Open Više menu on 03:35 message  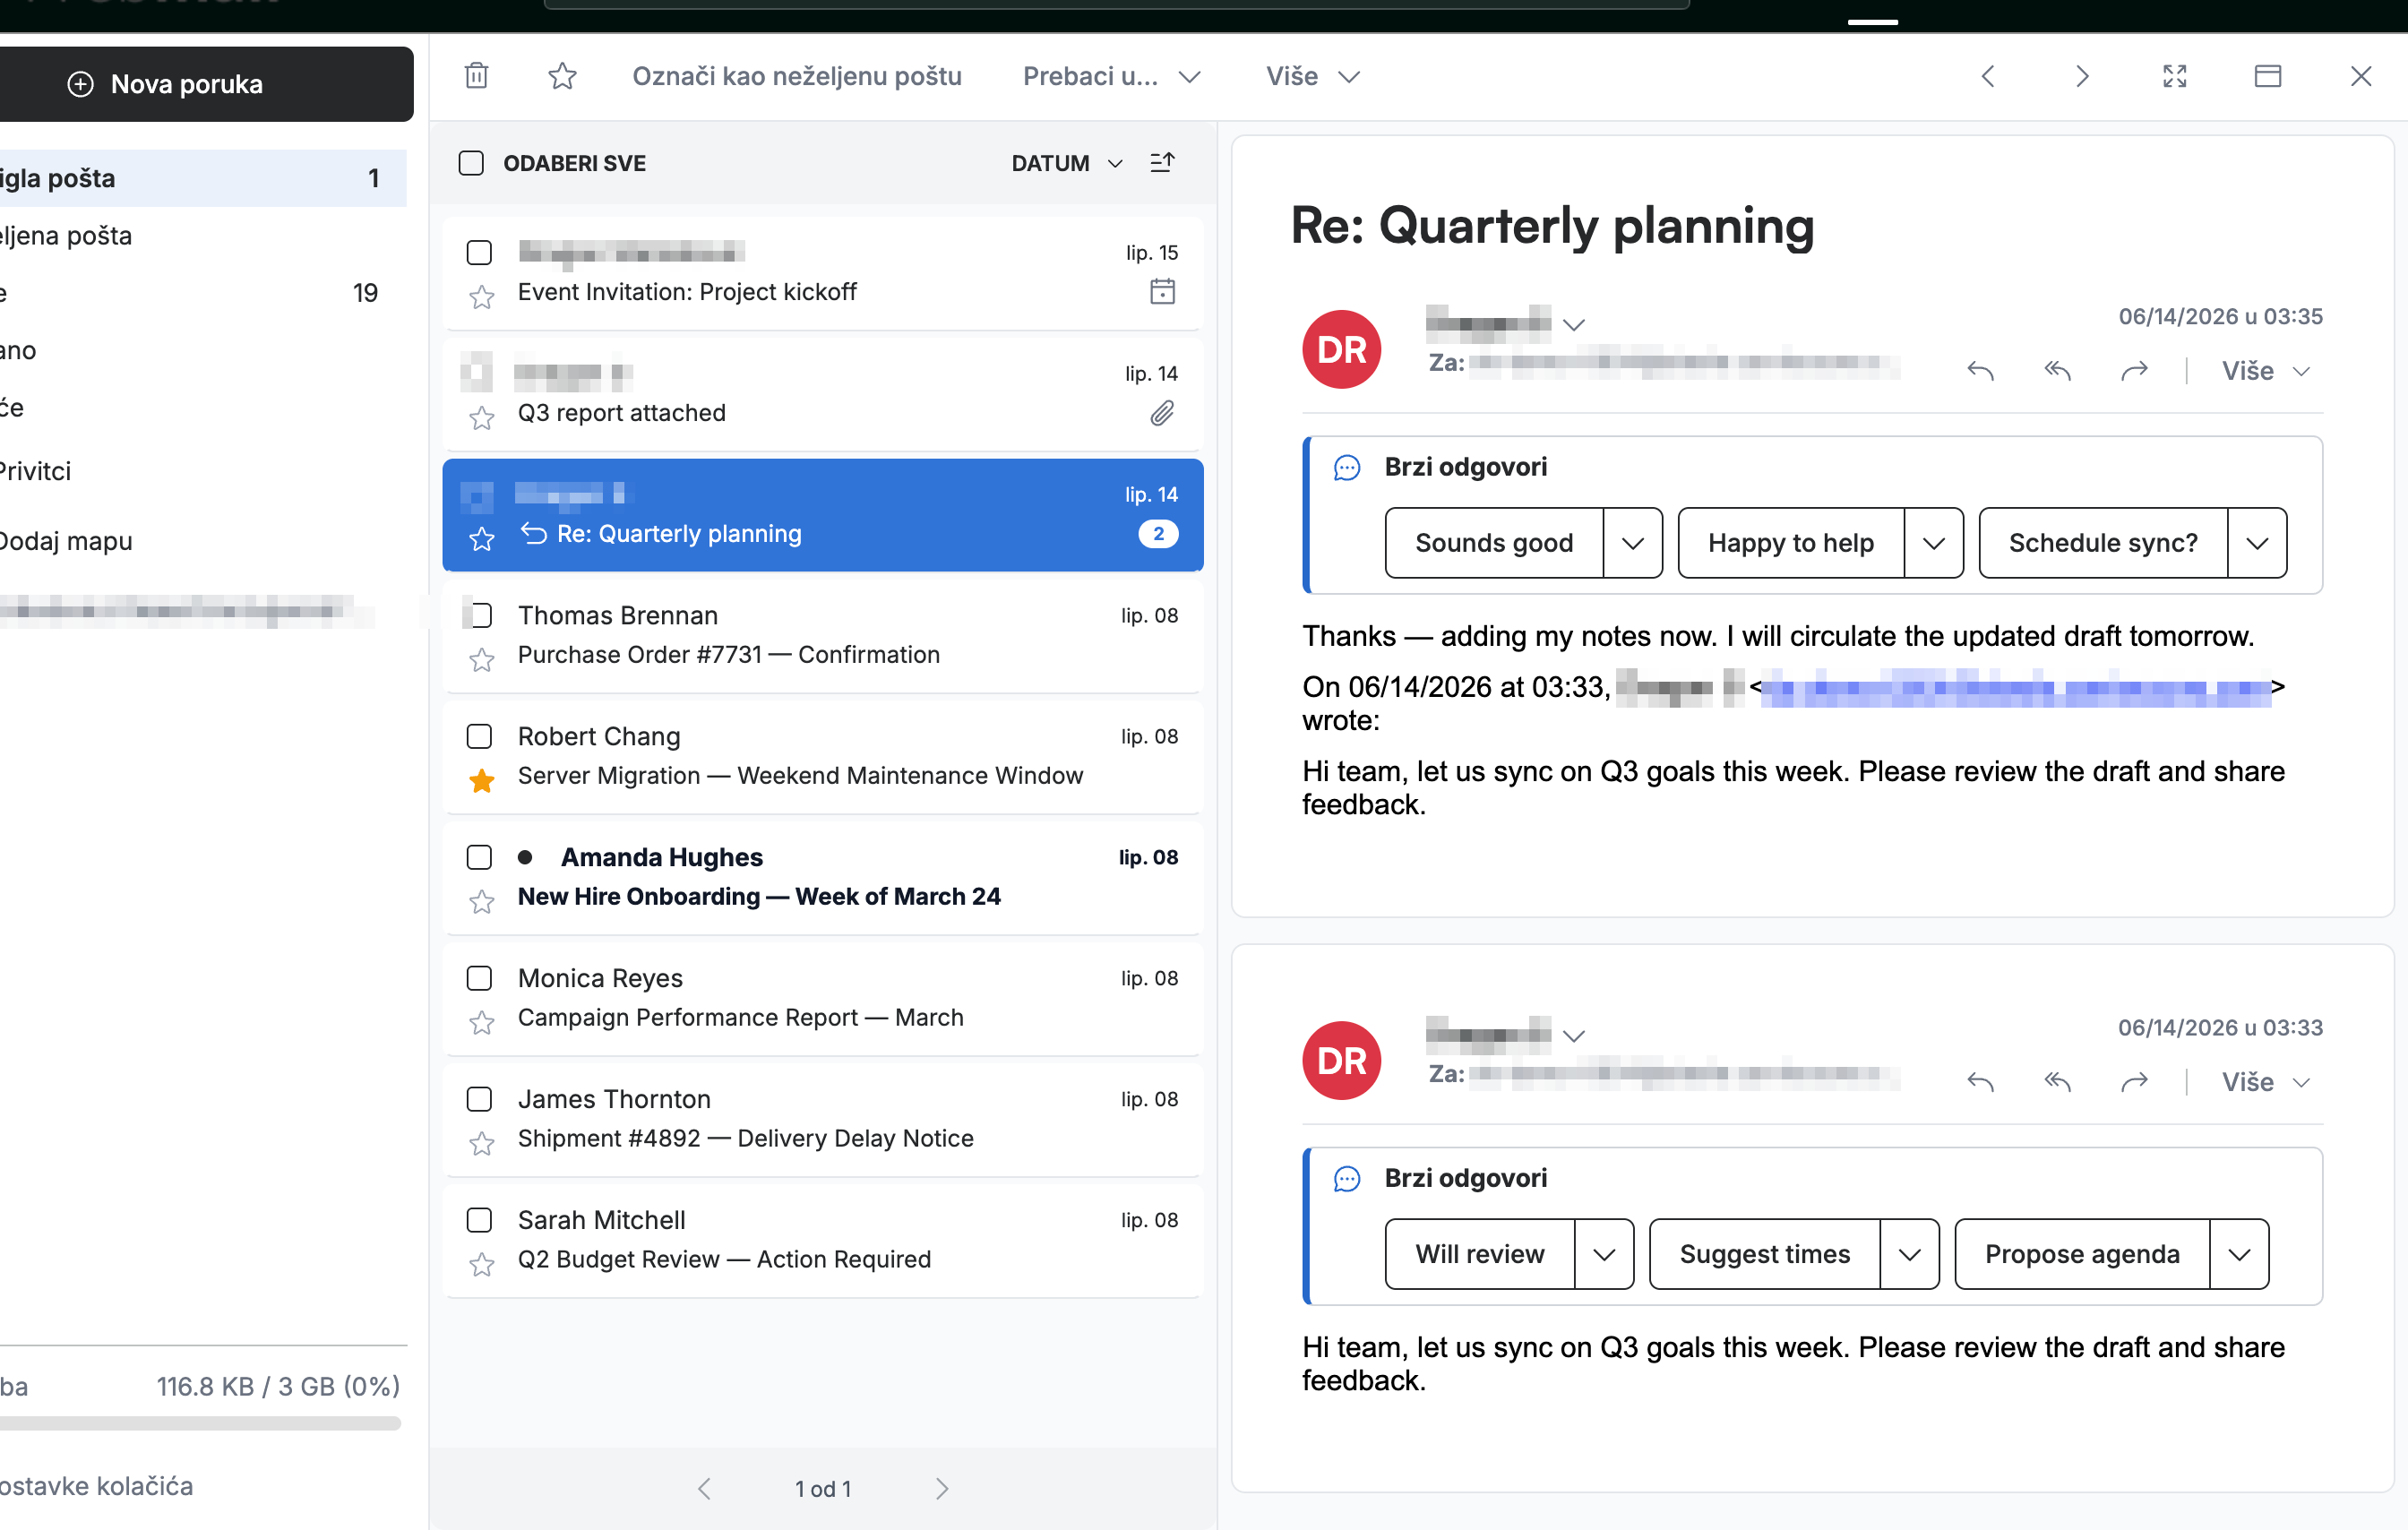coord(2266,371)
